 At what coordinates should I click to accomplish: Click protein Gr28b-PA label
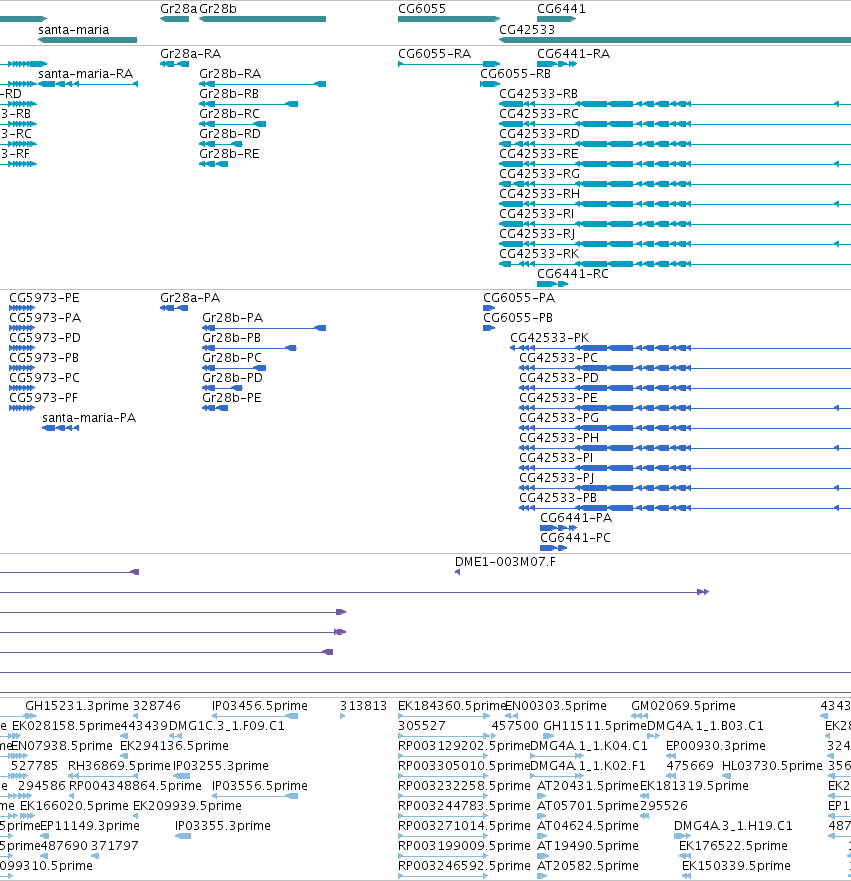tap(233, 318)
